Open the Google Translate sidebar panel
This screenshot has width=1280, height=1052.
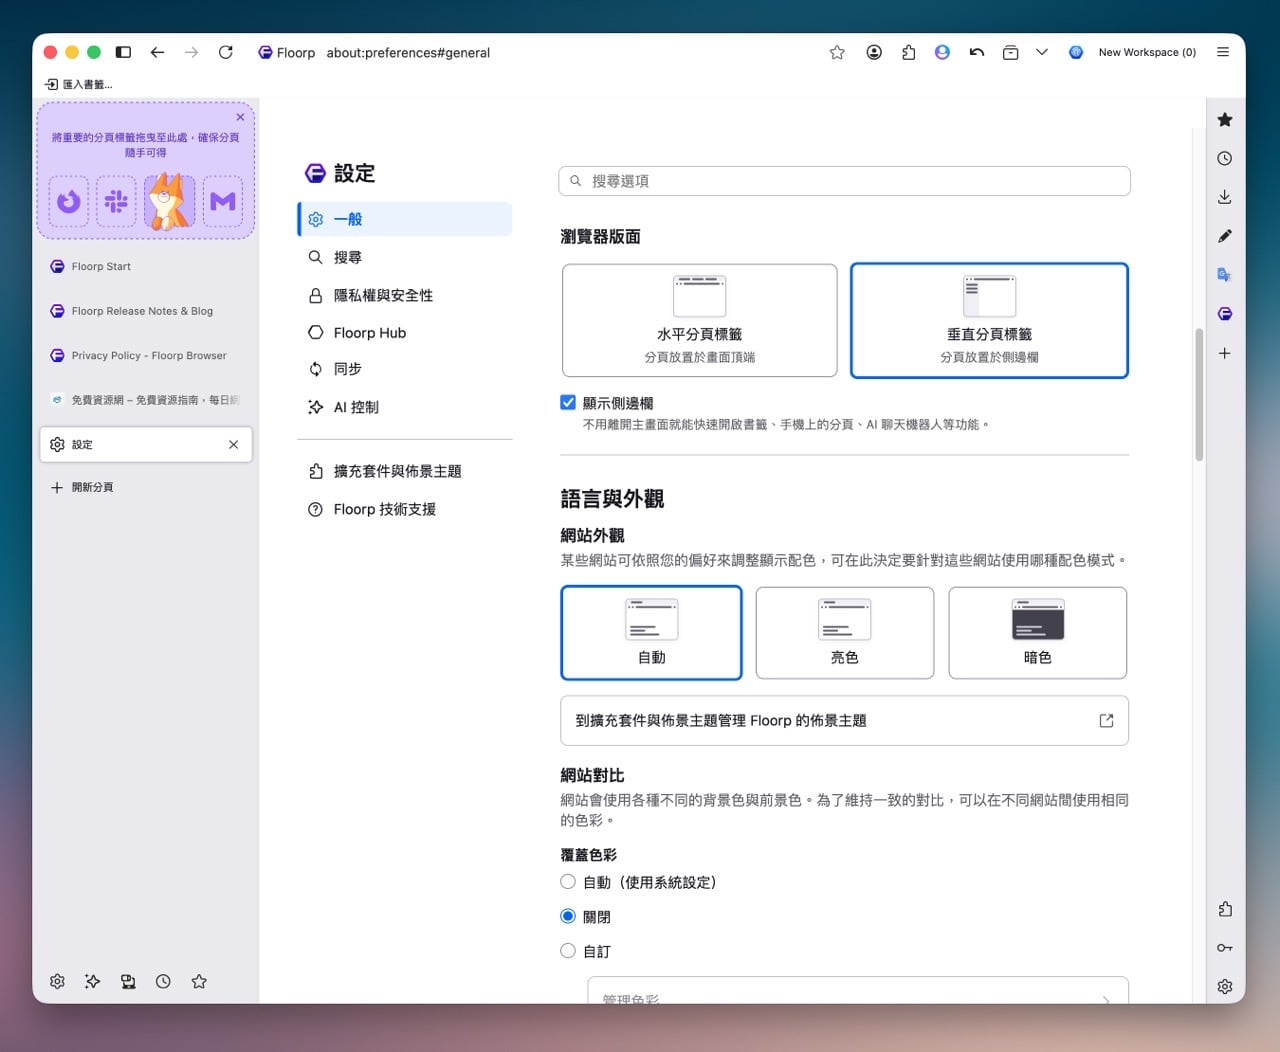pos(1225,275)
